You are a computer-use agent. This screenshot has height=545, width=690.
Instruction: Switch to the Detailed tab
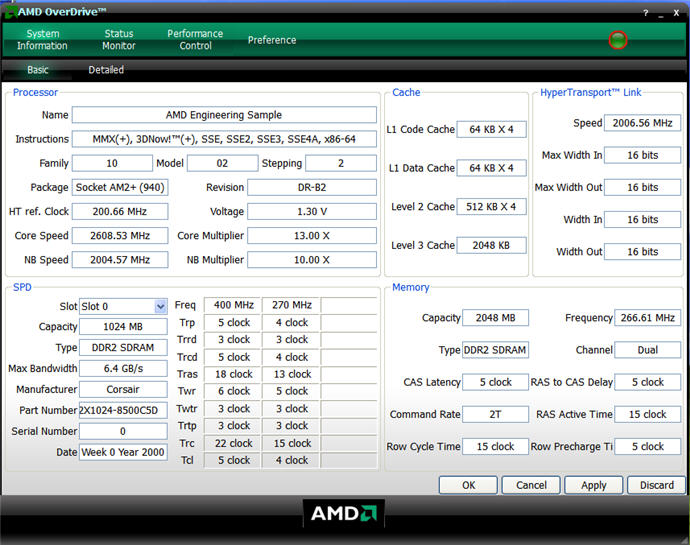point(106,70)
